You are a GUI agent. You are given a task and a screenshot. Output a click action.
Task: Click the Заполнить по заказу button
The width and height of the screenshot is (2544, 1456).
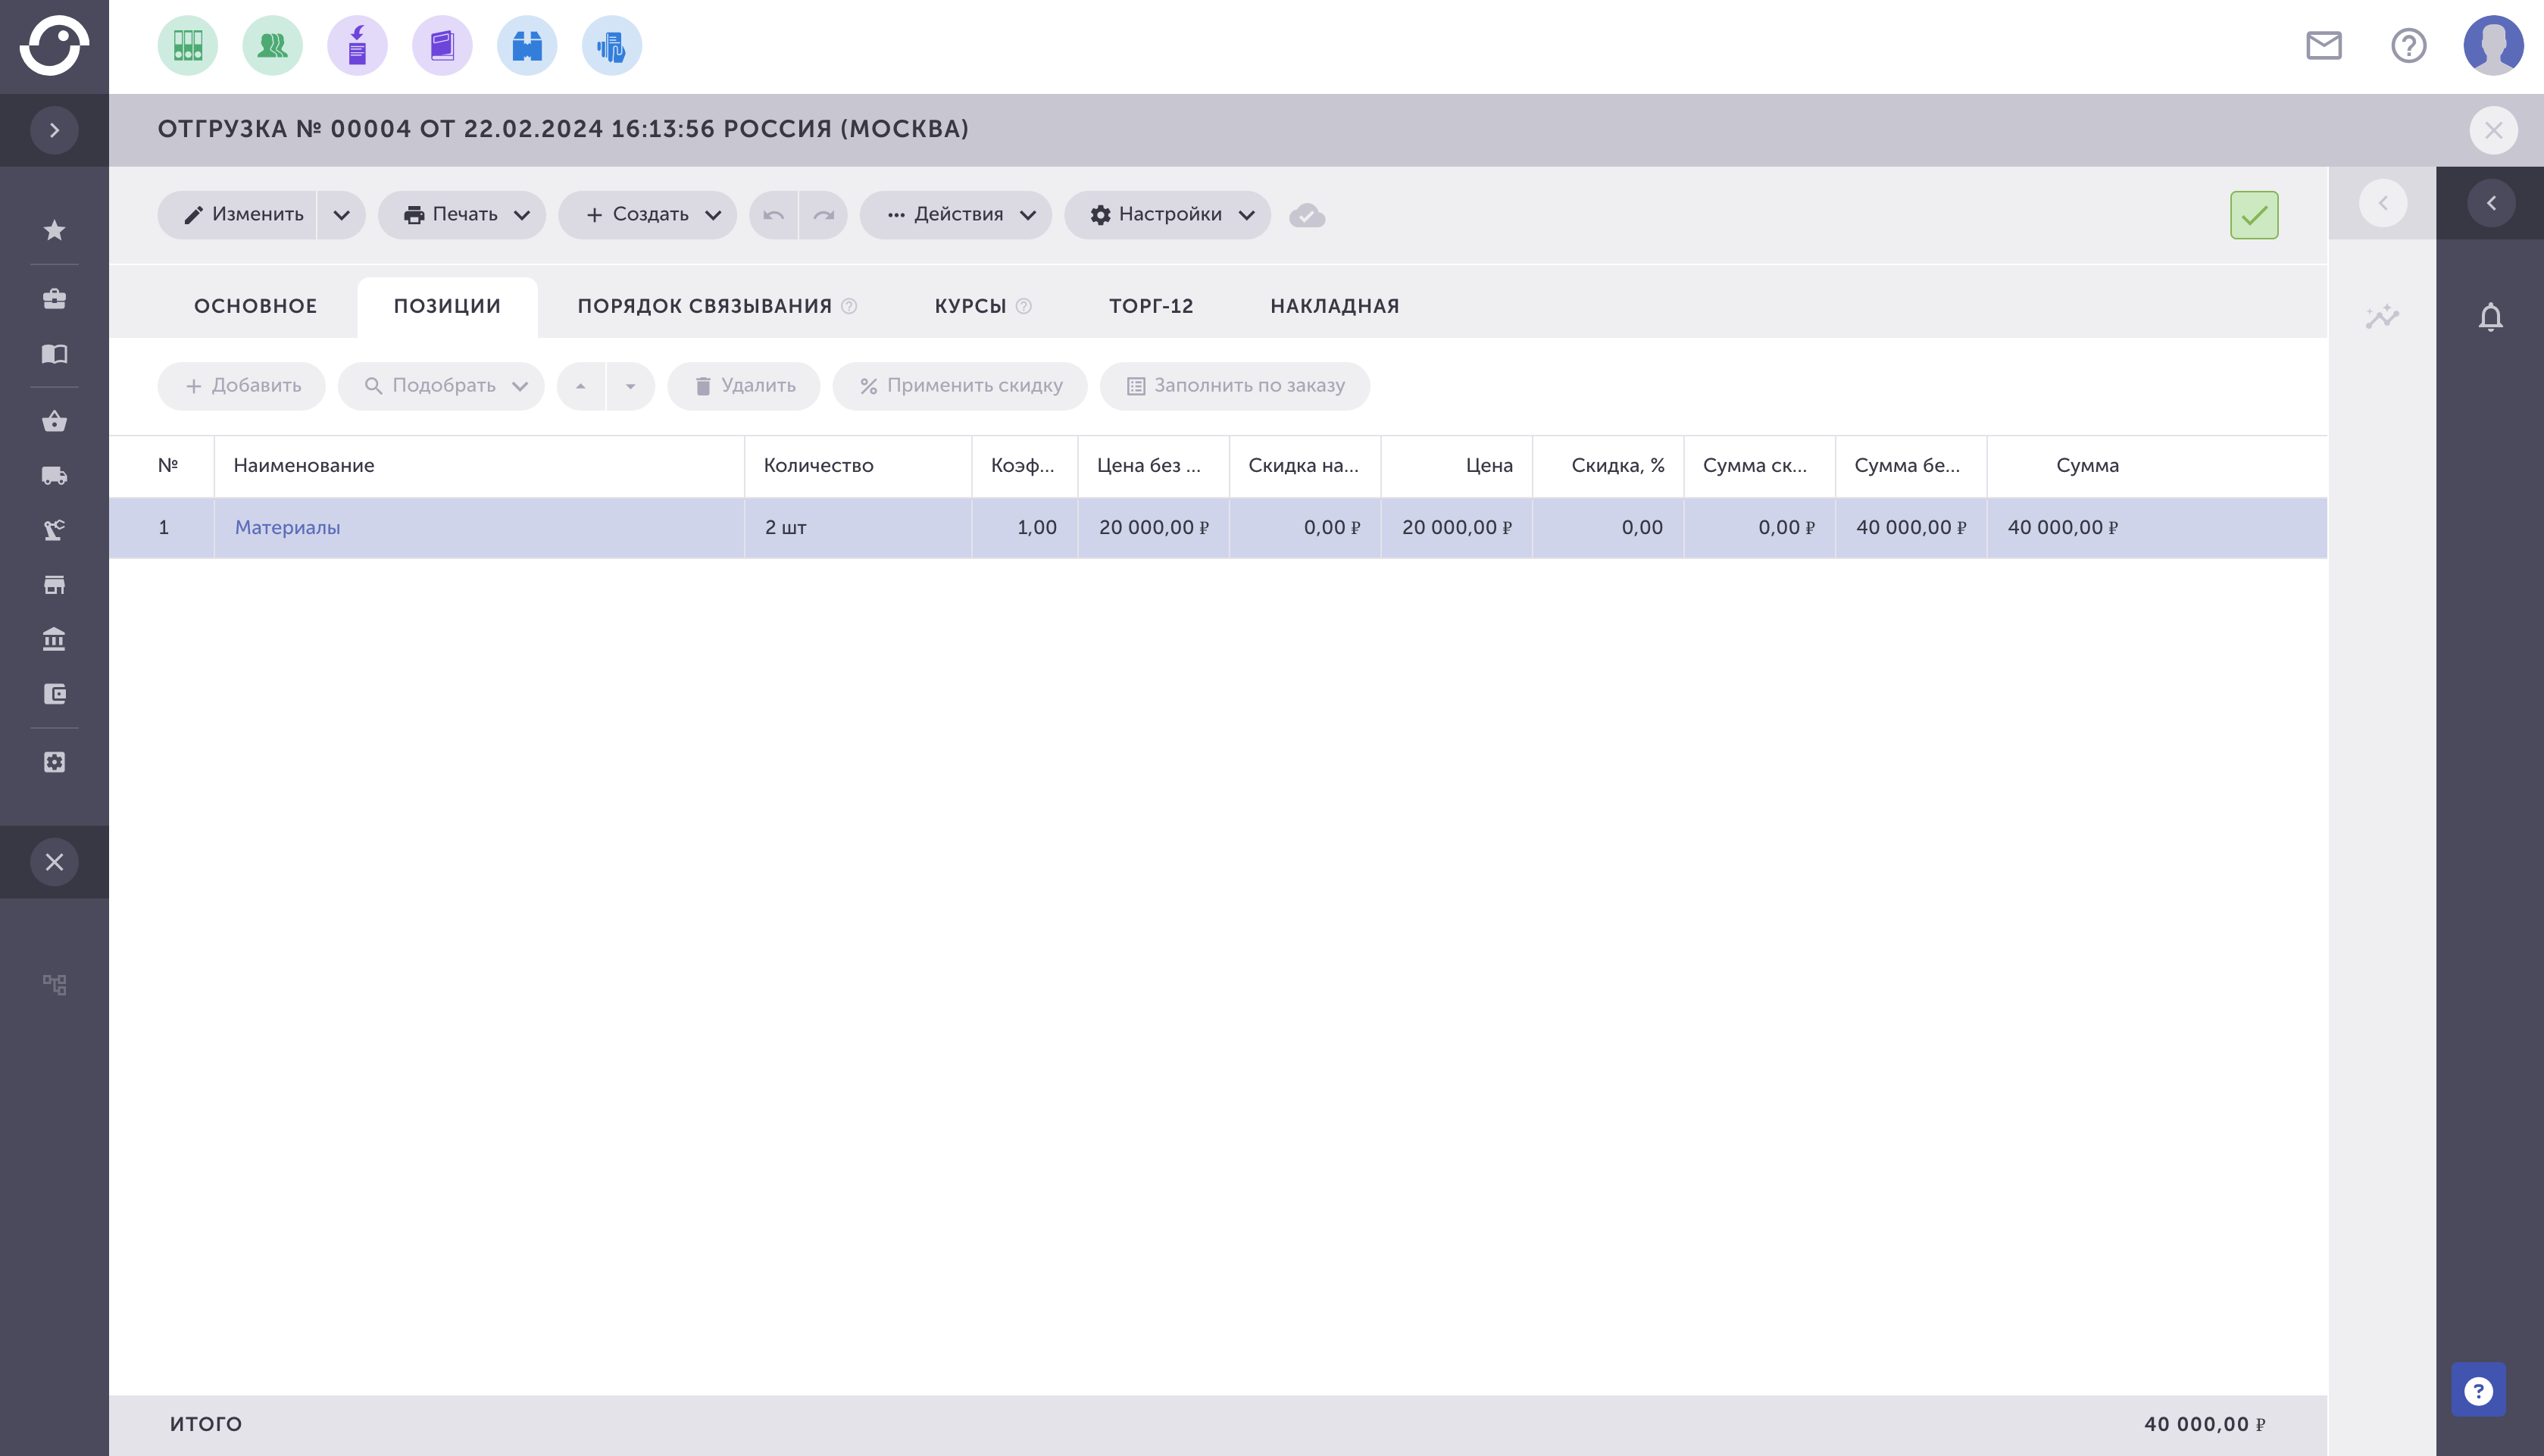[1235, 386]
